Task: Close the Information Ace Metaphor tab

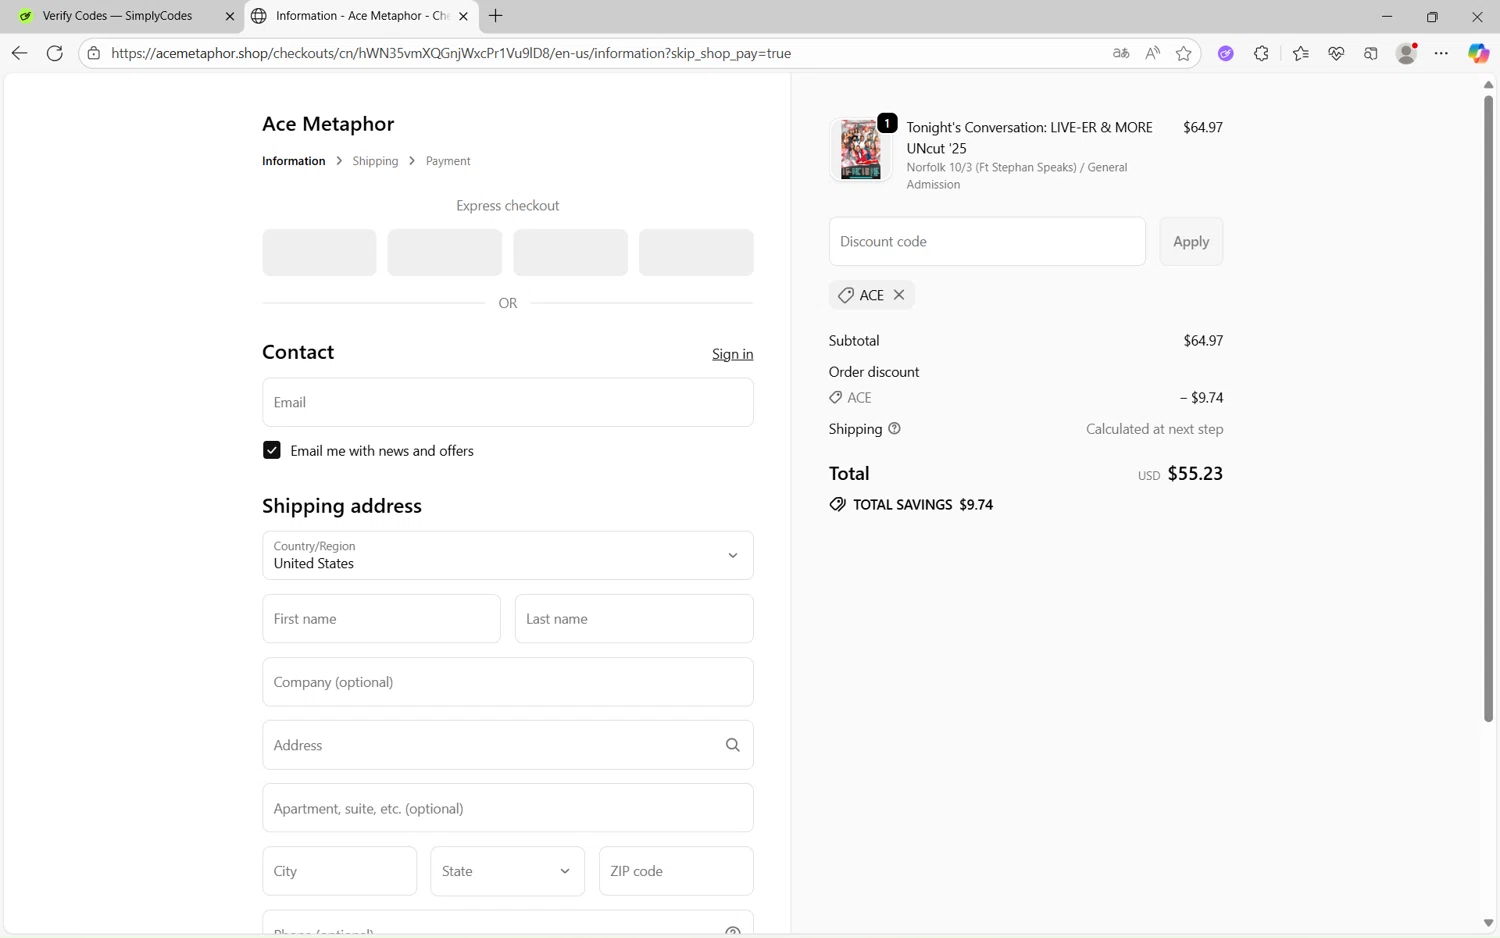Action: click(x=463, y=16)
